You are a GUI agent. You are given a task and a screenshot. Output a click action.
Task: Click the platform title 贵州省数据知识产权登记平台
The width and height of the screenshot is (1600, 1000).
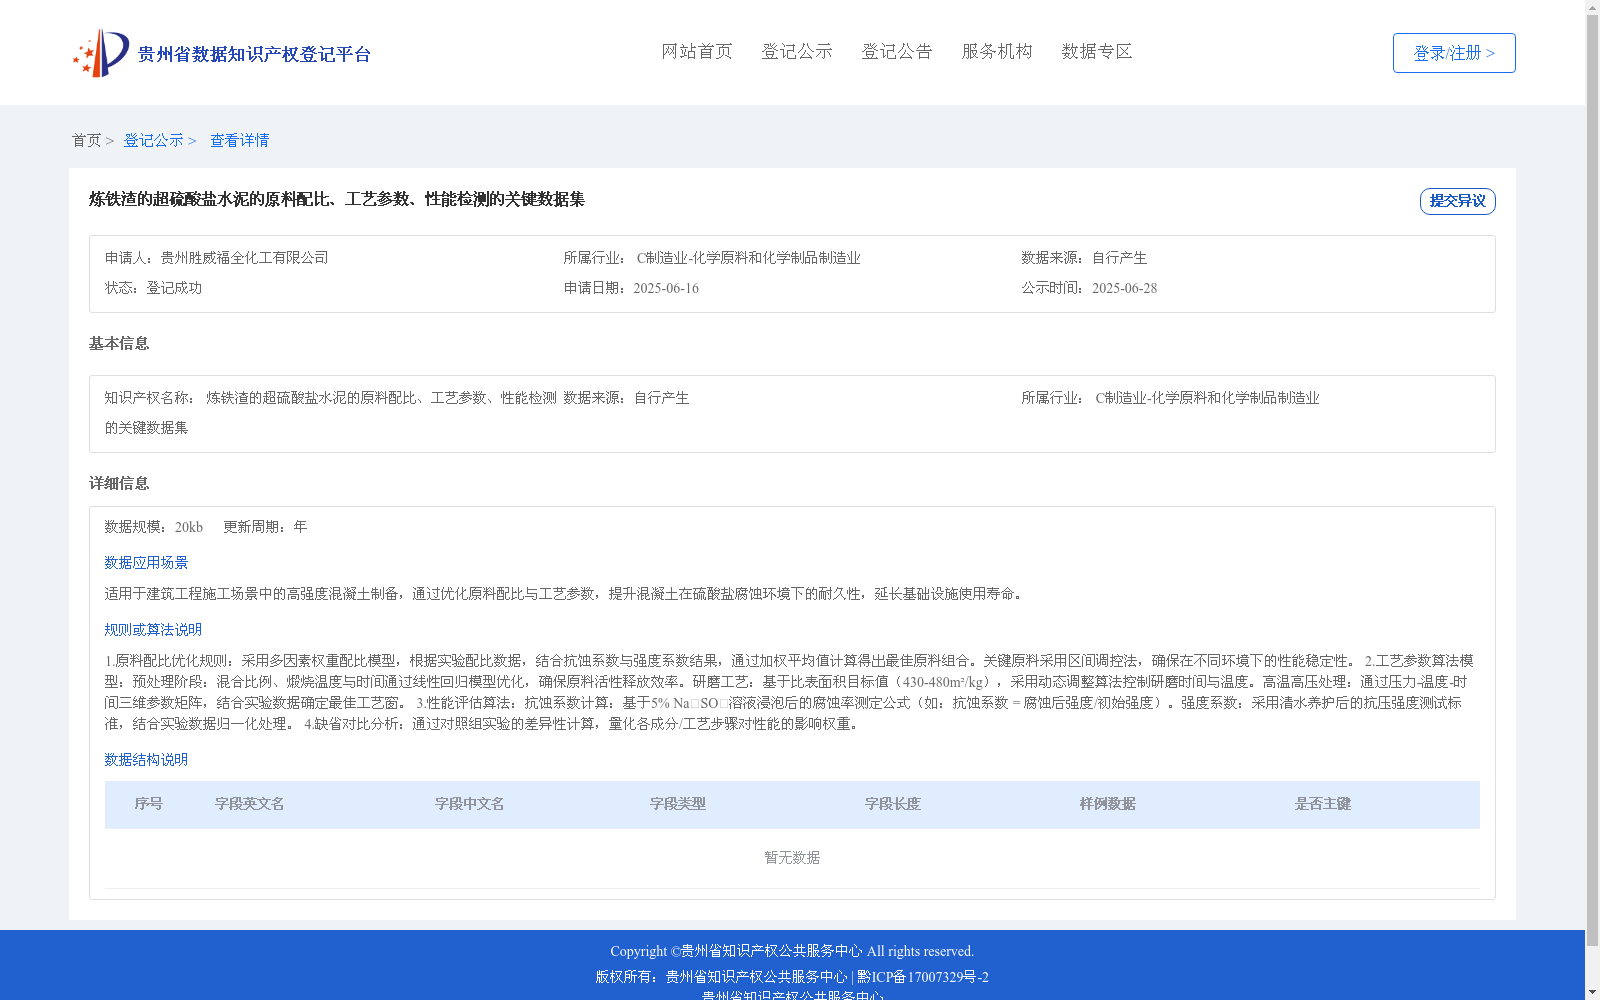(x=254, y=54)
